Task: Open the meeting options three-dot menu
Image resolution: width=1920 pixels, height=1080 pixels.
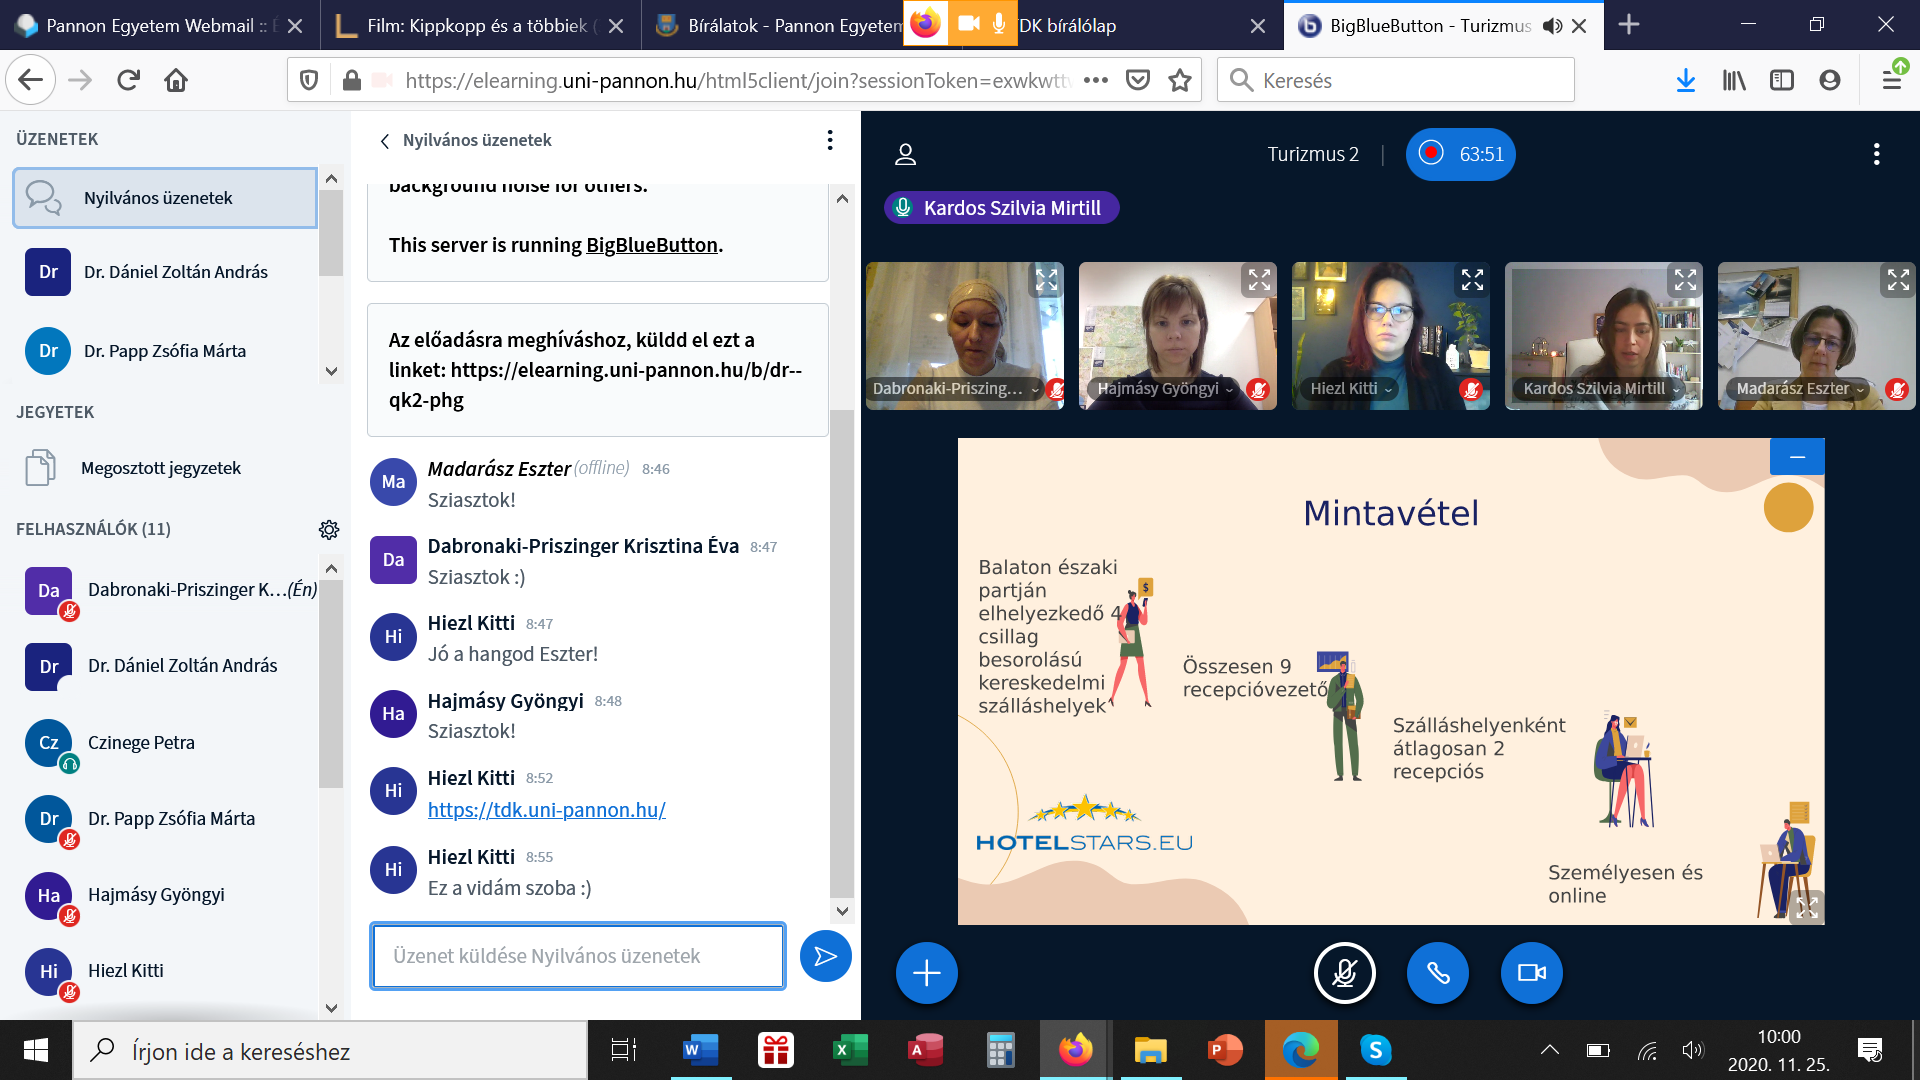Action: point(1876,154)
